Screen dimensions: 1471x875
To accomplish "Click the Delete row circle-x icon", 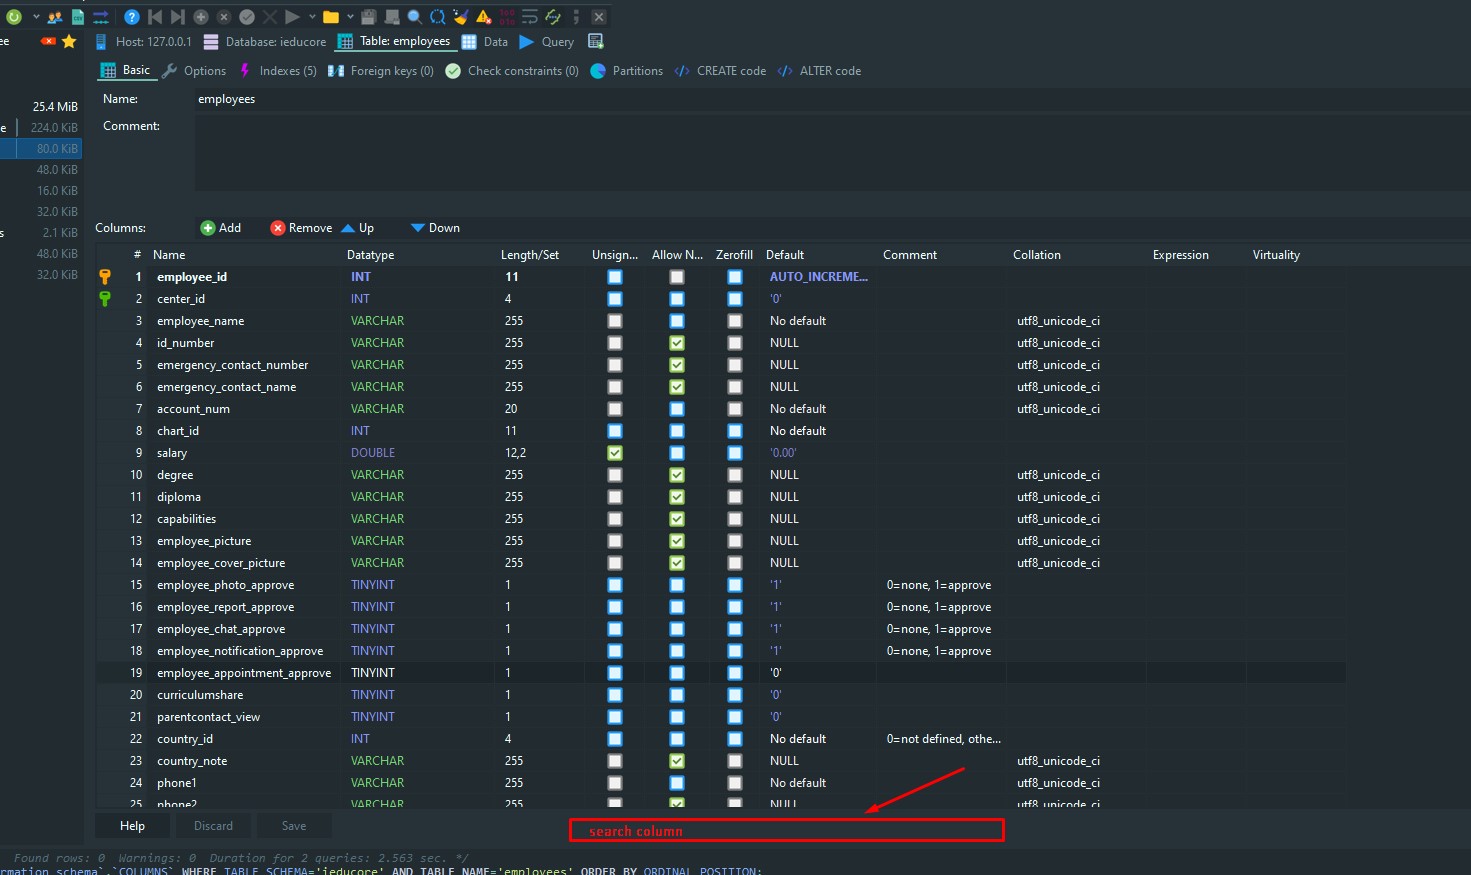I will click(224, 17).
